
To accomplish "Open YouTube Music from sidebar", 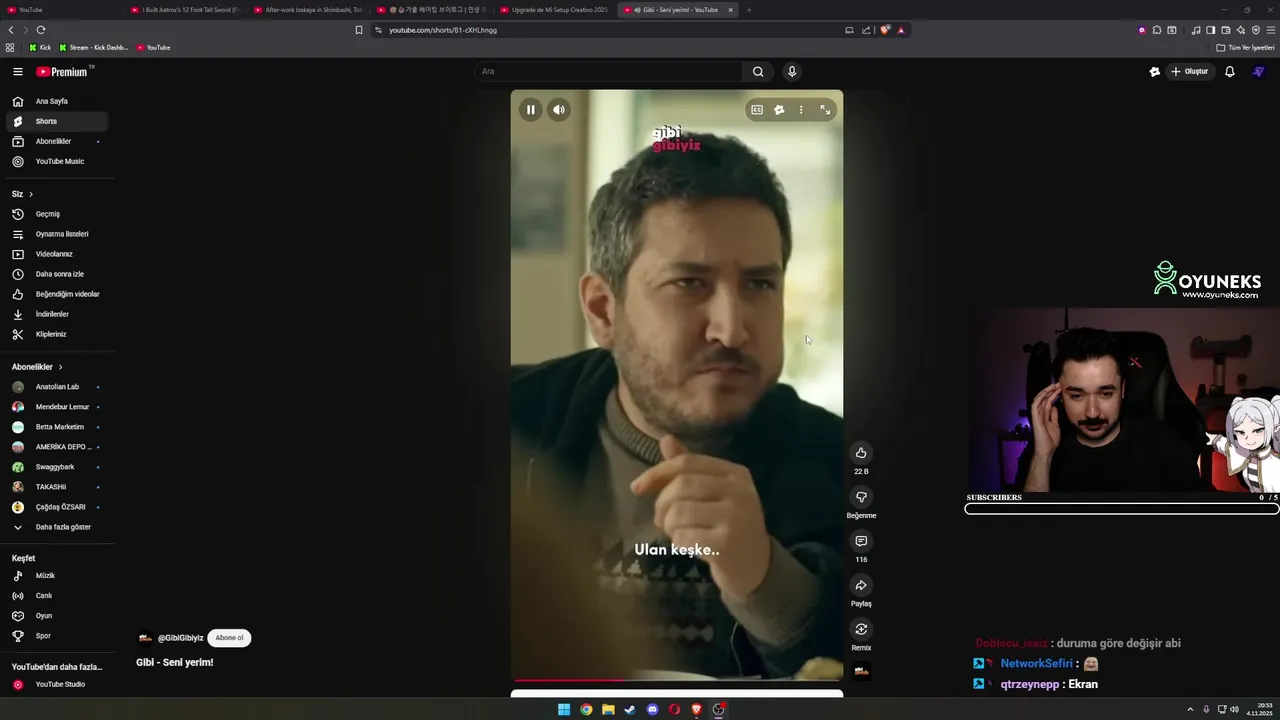I will click(57, 161).
